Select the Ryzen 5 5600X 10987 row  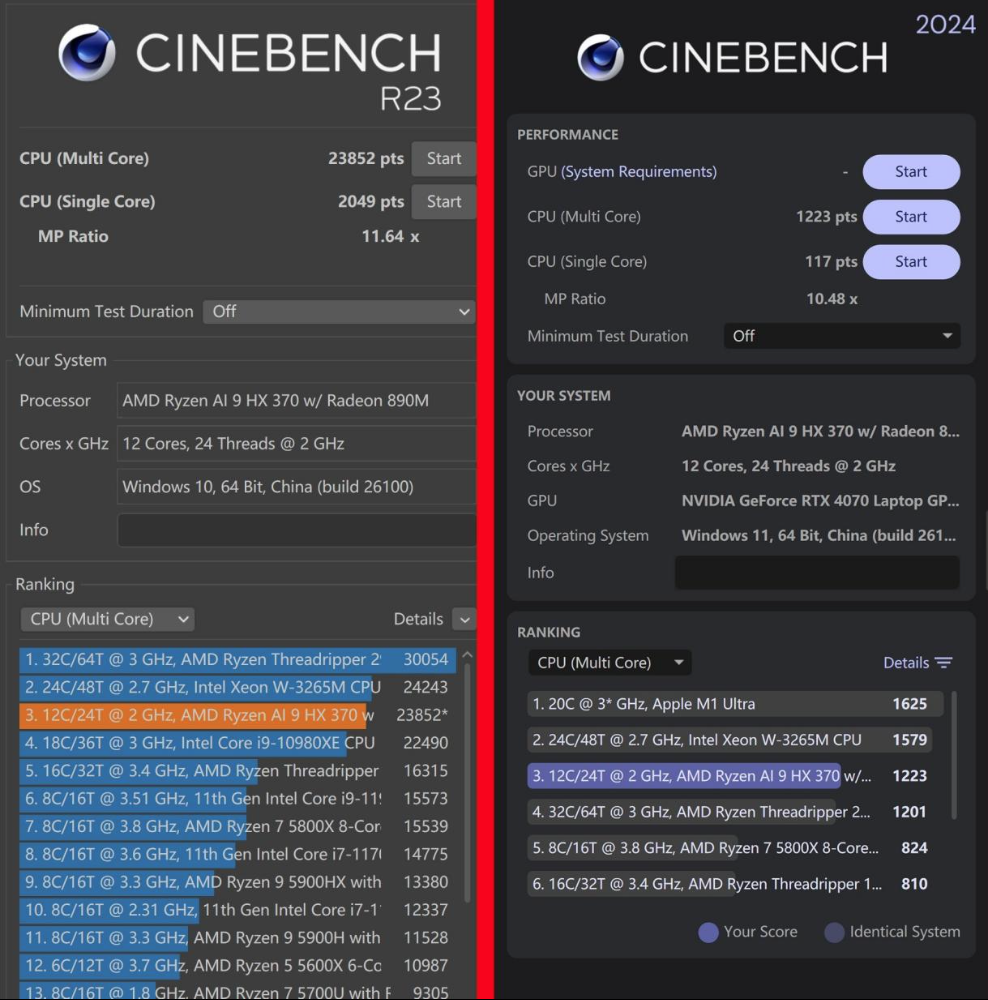(x=237, y=966)
